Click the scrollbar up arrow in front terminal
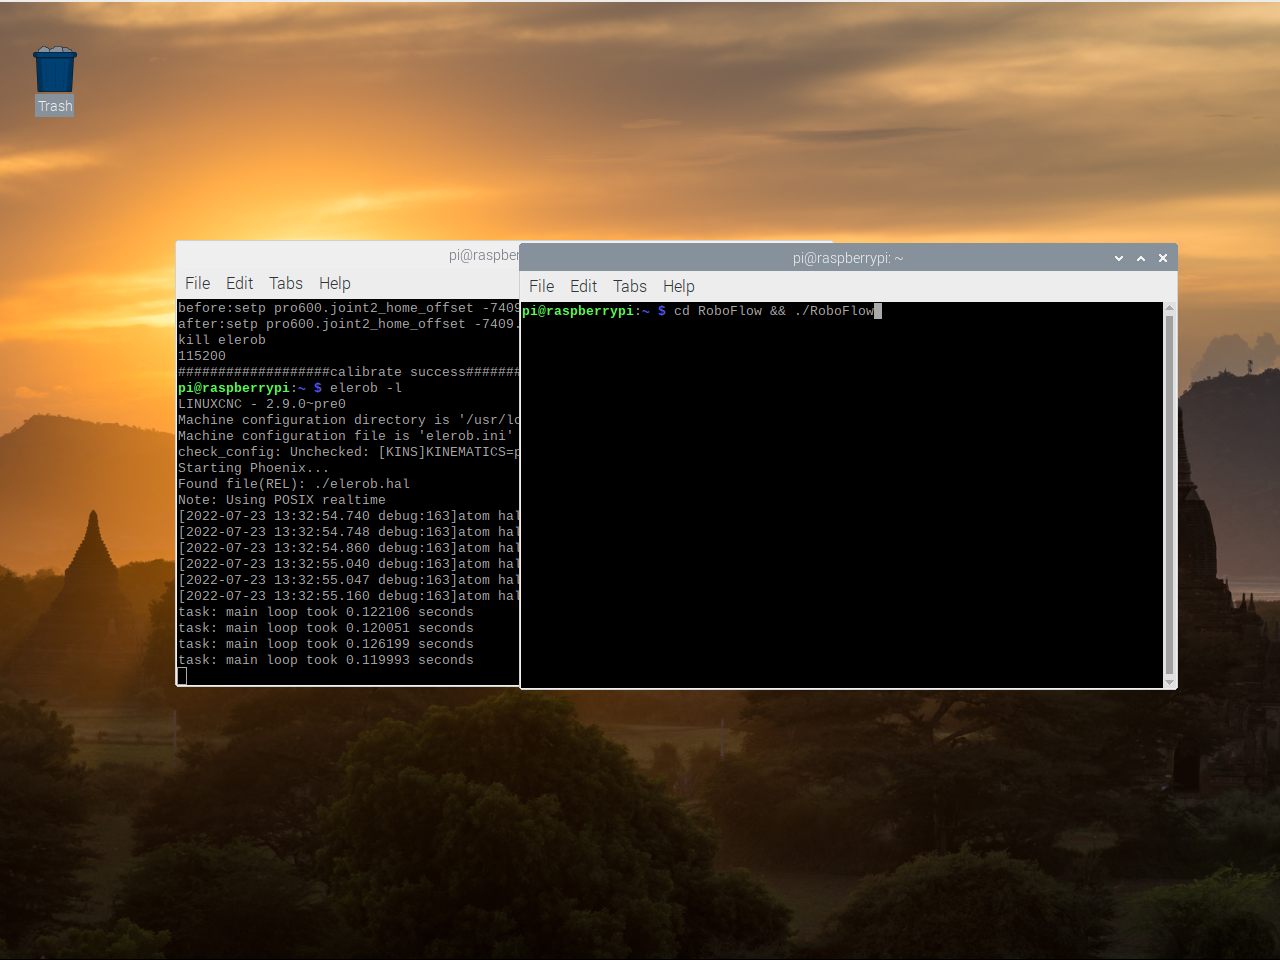The image size is (1280, 960). point(1169,308)
